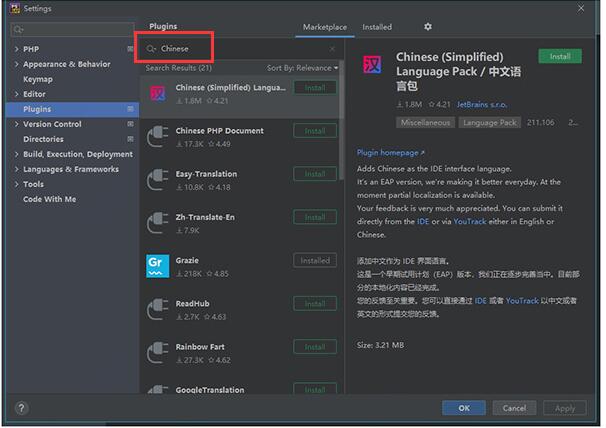Image resolution: width=606 pixels, height=428 pixels.
Task: Click the Chinese (Simplified) language pack icon
Action: click(158, 93)
